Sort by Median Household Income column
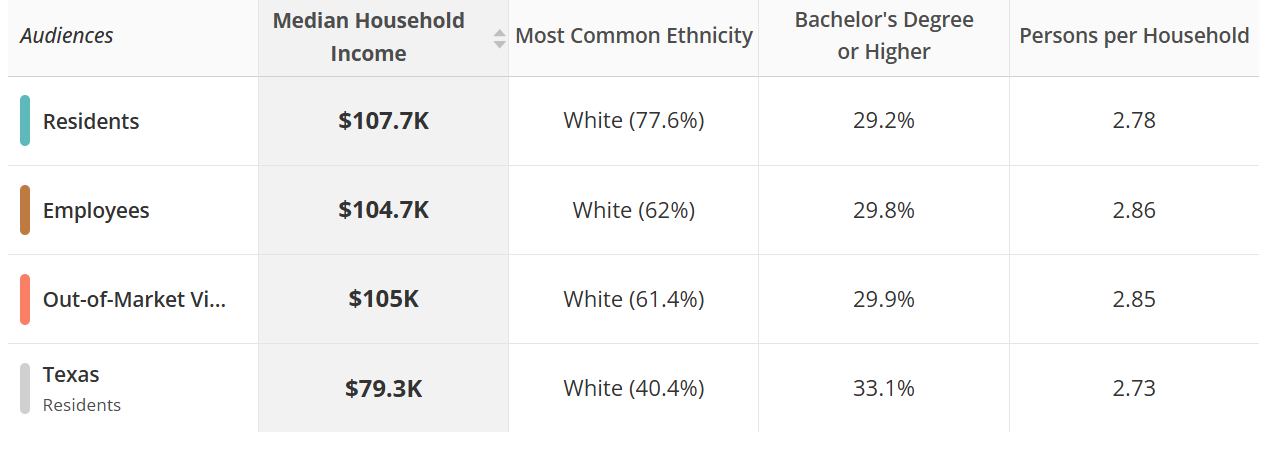This screenshot has height=453, width=1288. pos(368,37)
